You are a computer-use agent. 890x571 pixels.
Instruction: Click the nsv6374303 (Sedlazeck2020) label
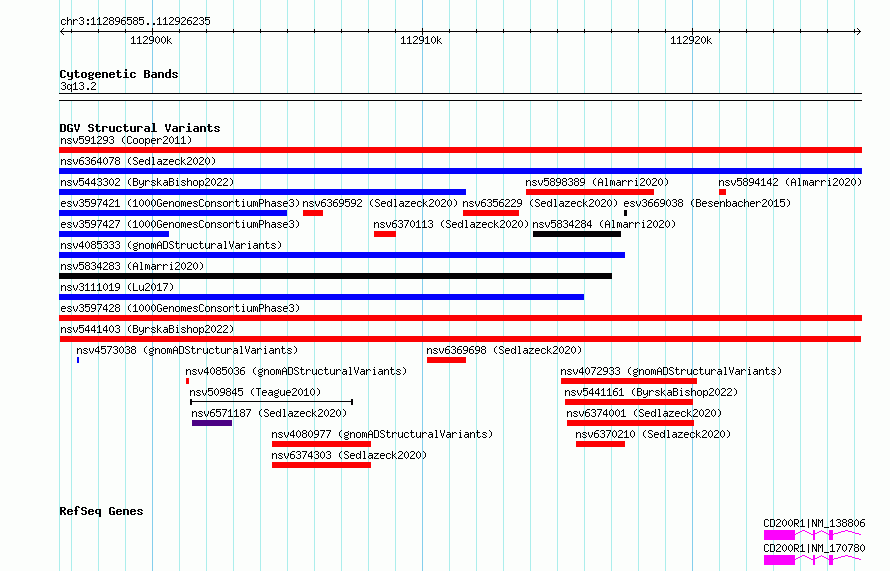point(349,455)
